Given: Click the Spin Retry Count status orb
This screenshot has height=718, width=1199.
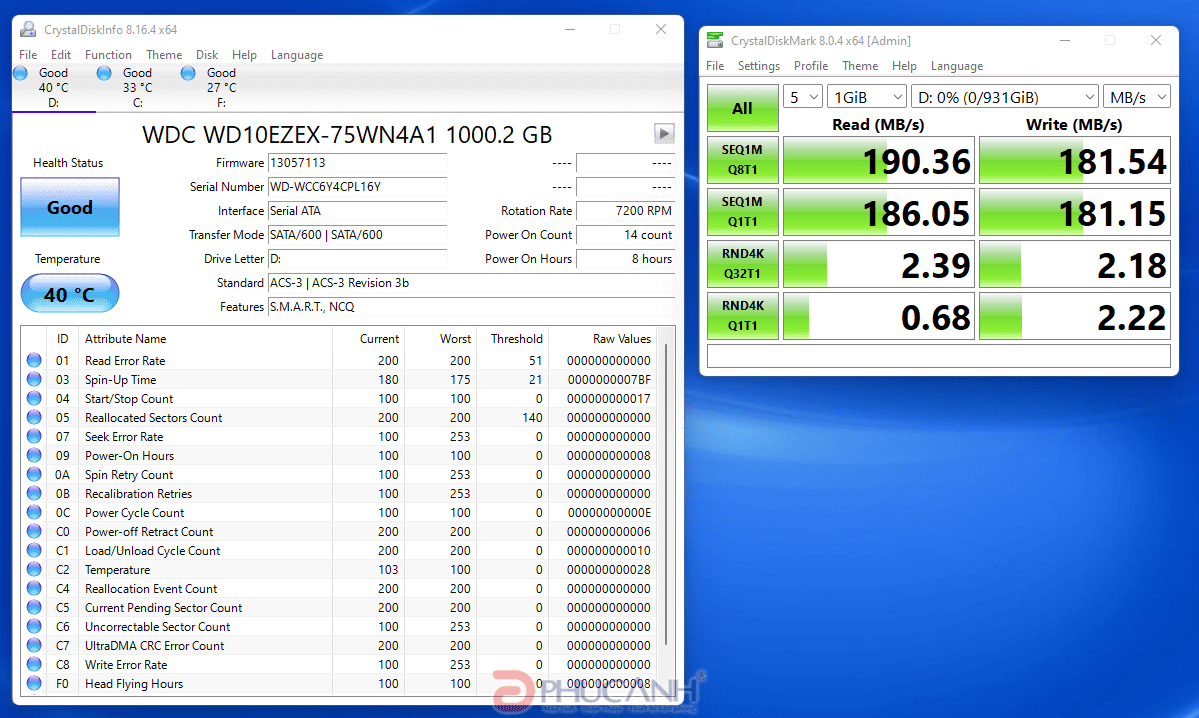Looking at the screenshot, I should [34, 474].
